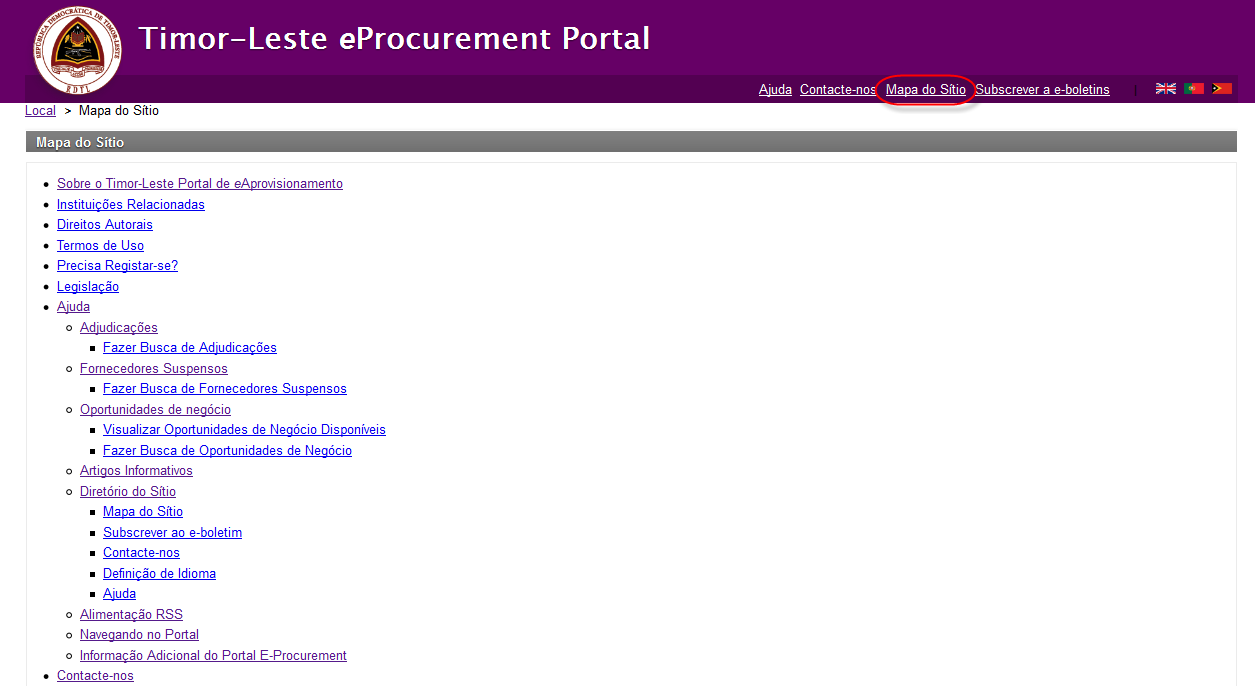Open the Instituições Relacionadas link

click(x=130, y=205)
